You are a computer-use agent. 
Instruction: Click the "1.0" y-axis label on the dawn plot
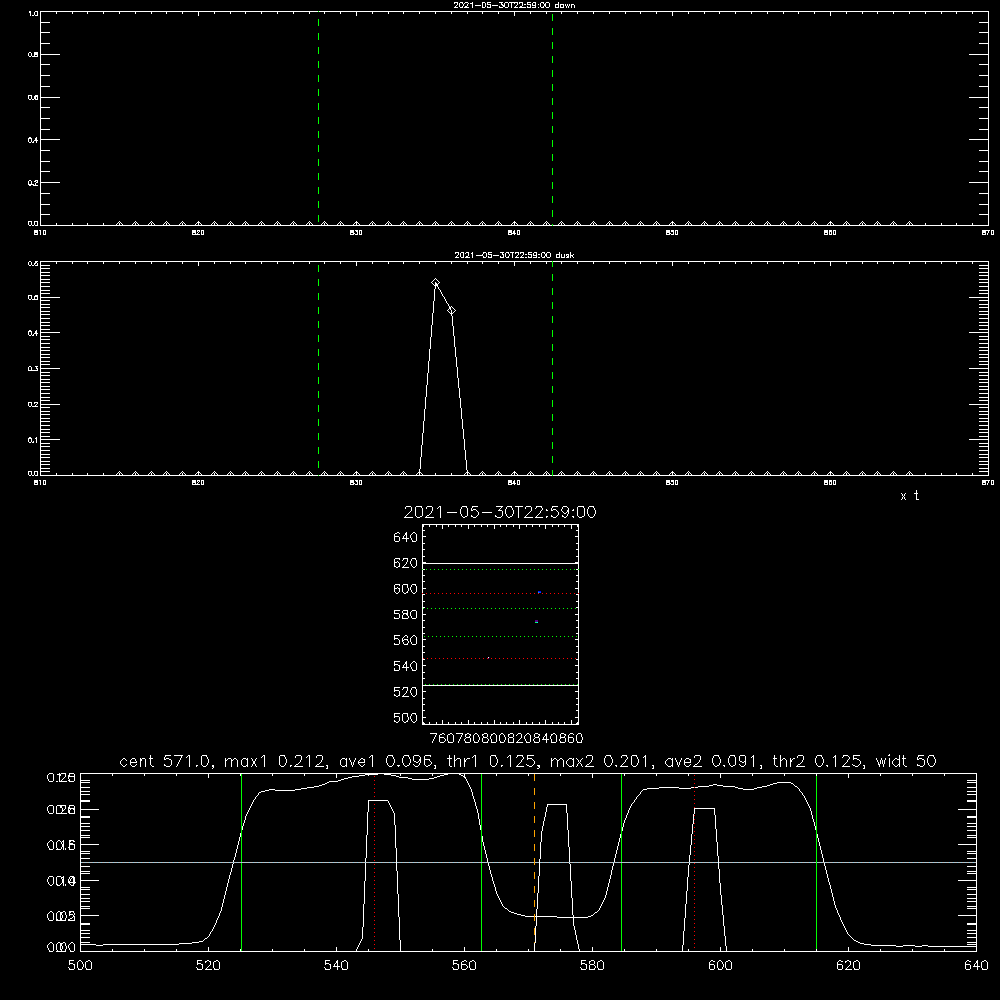pos(33,13)
